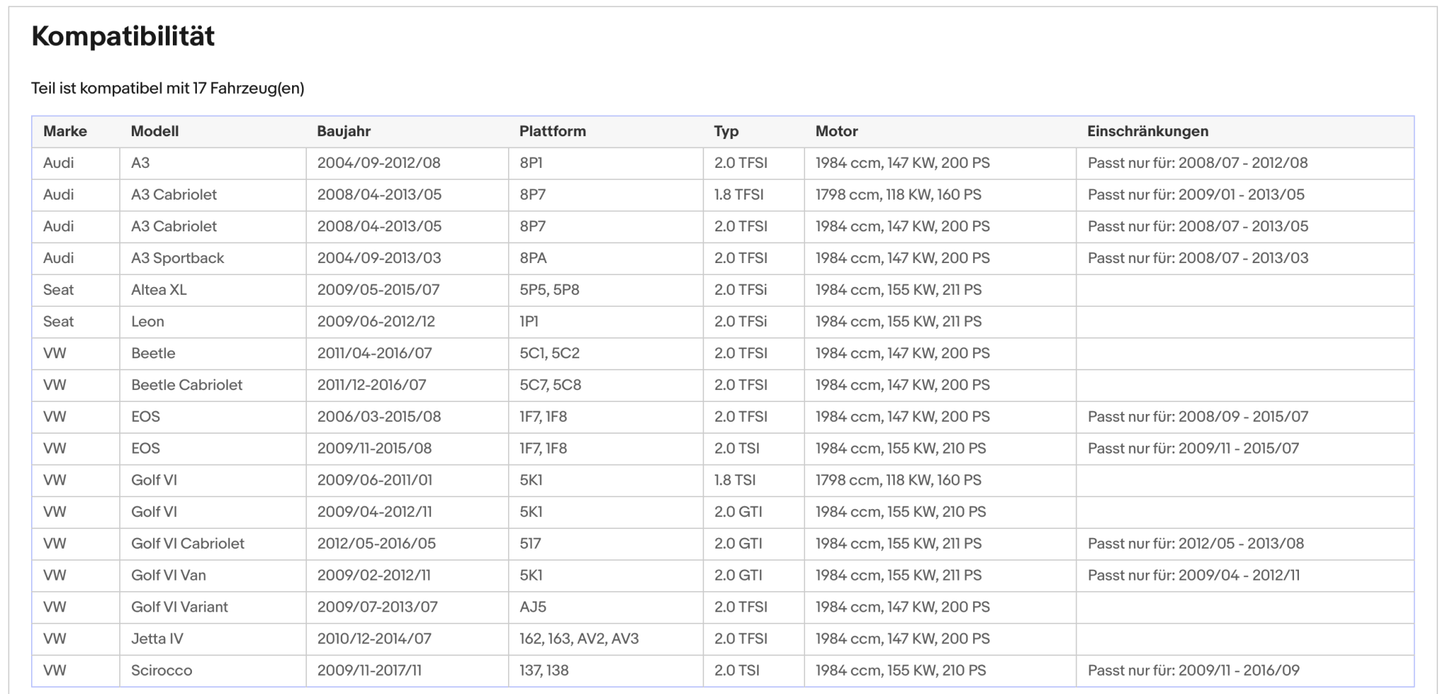Image resolution: width=1445 pixels, height=694 pixels.
Task: Click the Baujahr column header
Action: 344,131
